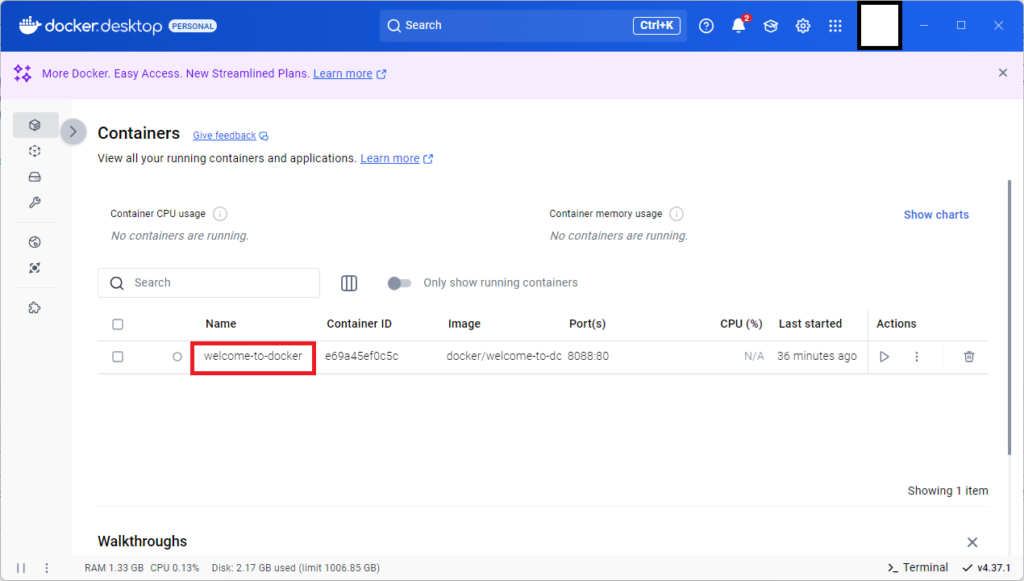
Task: Open the engine options kebab in status bar
Action: 46,568
